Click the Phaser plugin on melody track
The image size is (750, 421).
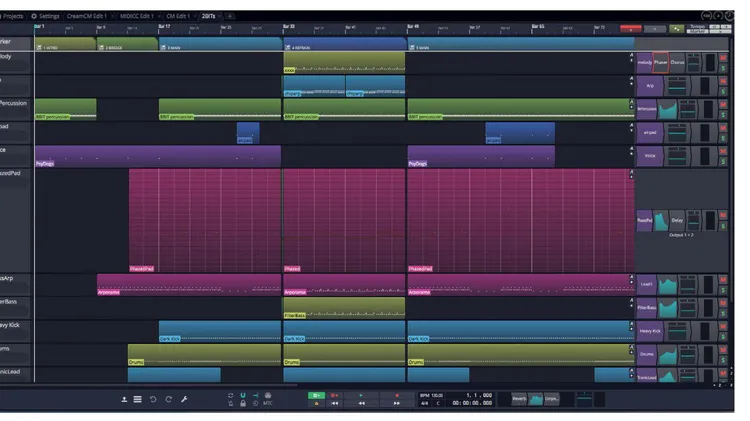pos(661,62)
